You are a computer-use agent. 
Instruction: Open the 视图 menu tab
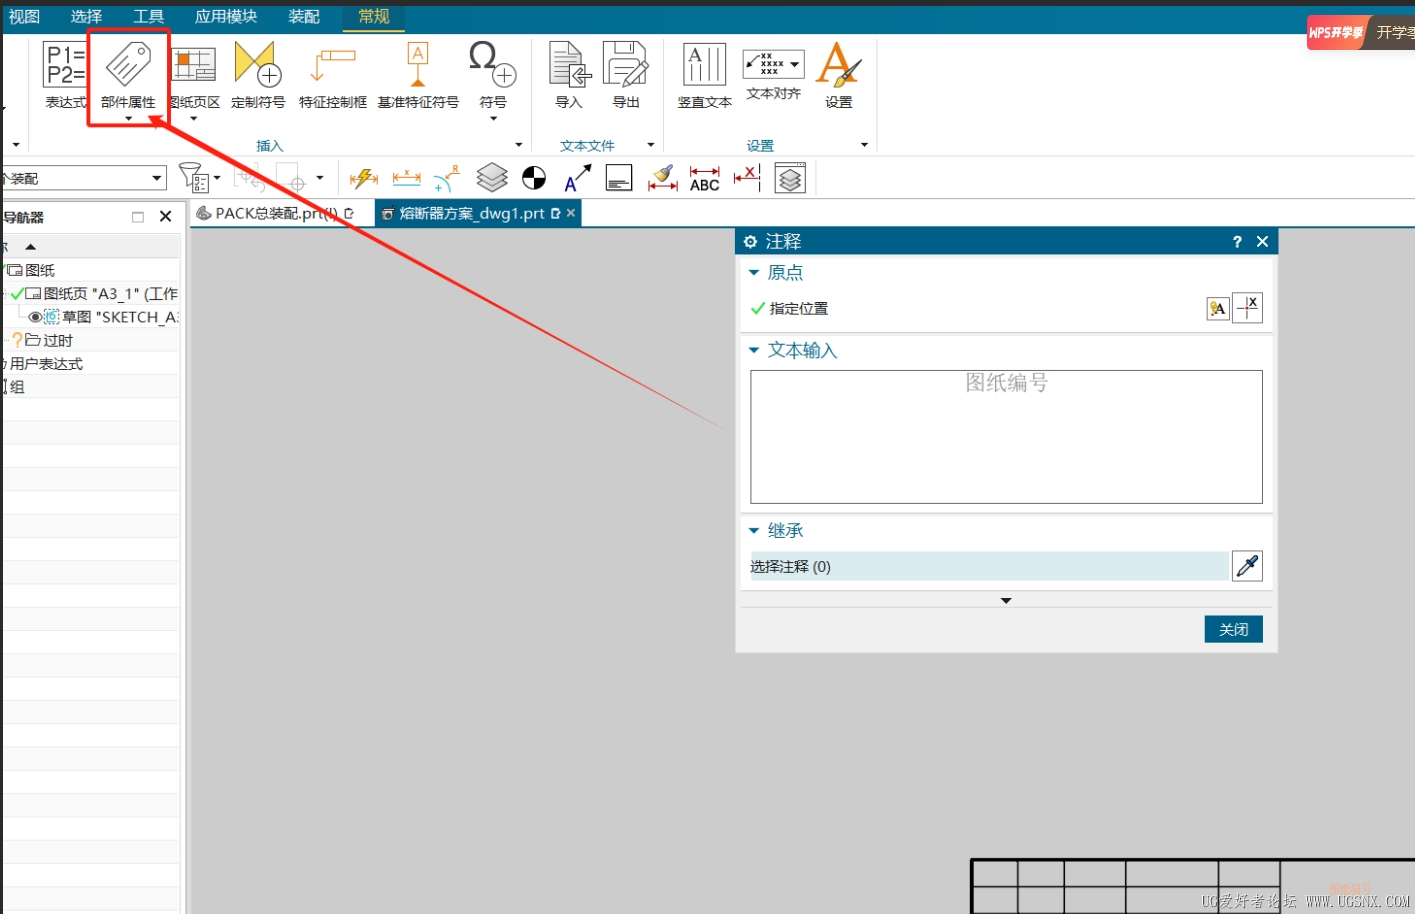[x=24, y=17]
